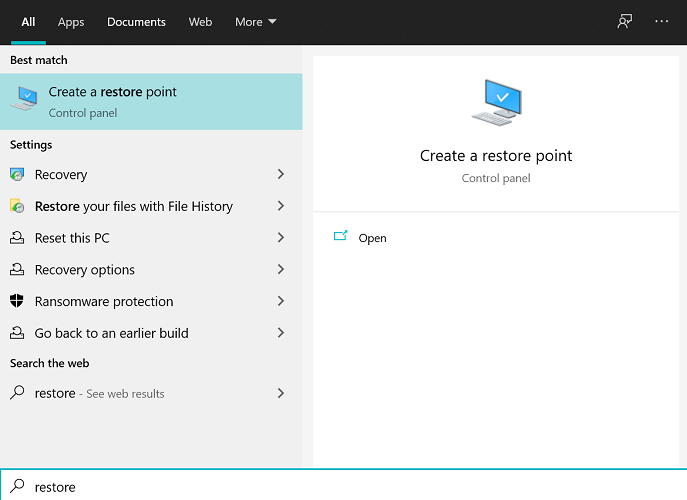Expand the Recovery result arrow
Screen dimensions: 687x500
(281, 174)
